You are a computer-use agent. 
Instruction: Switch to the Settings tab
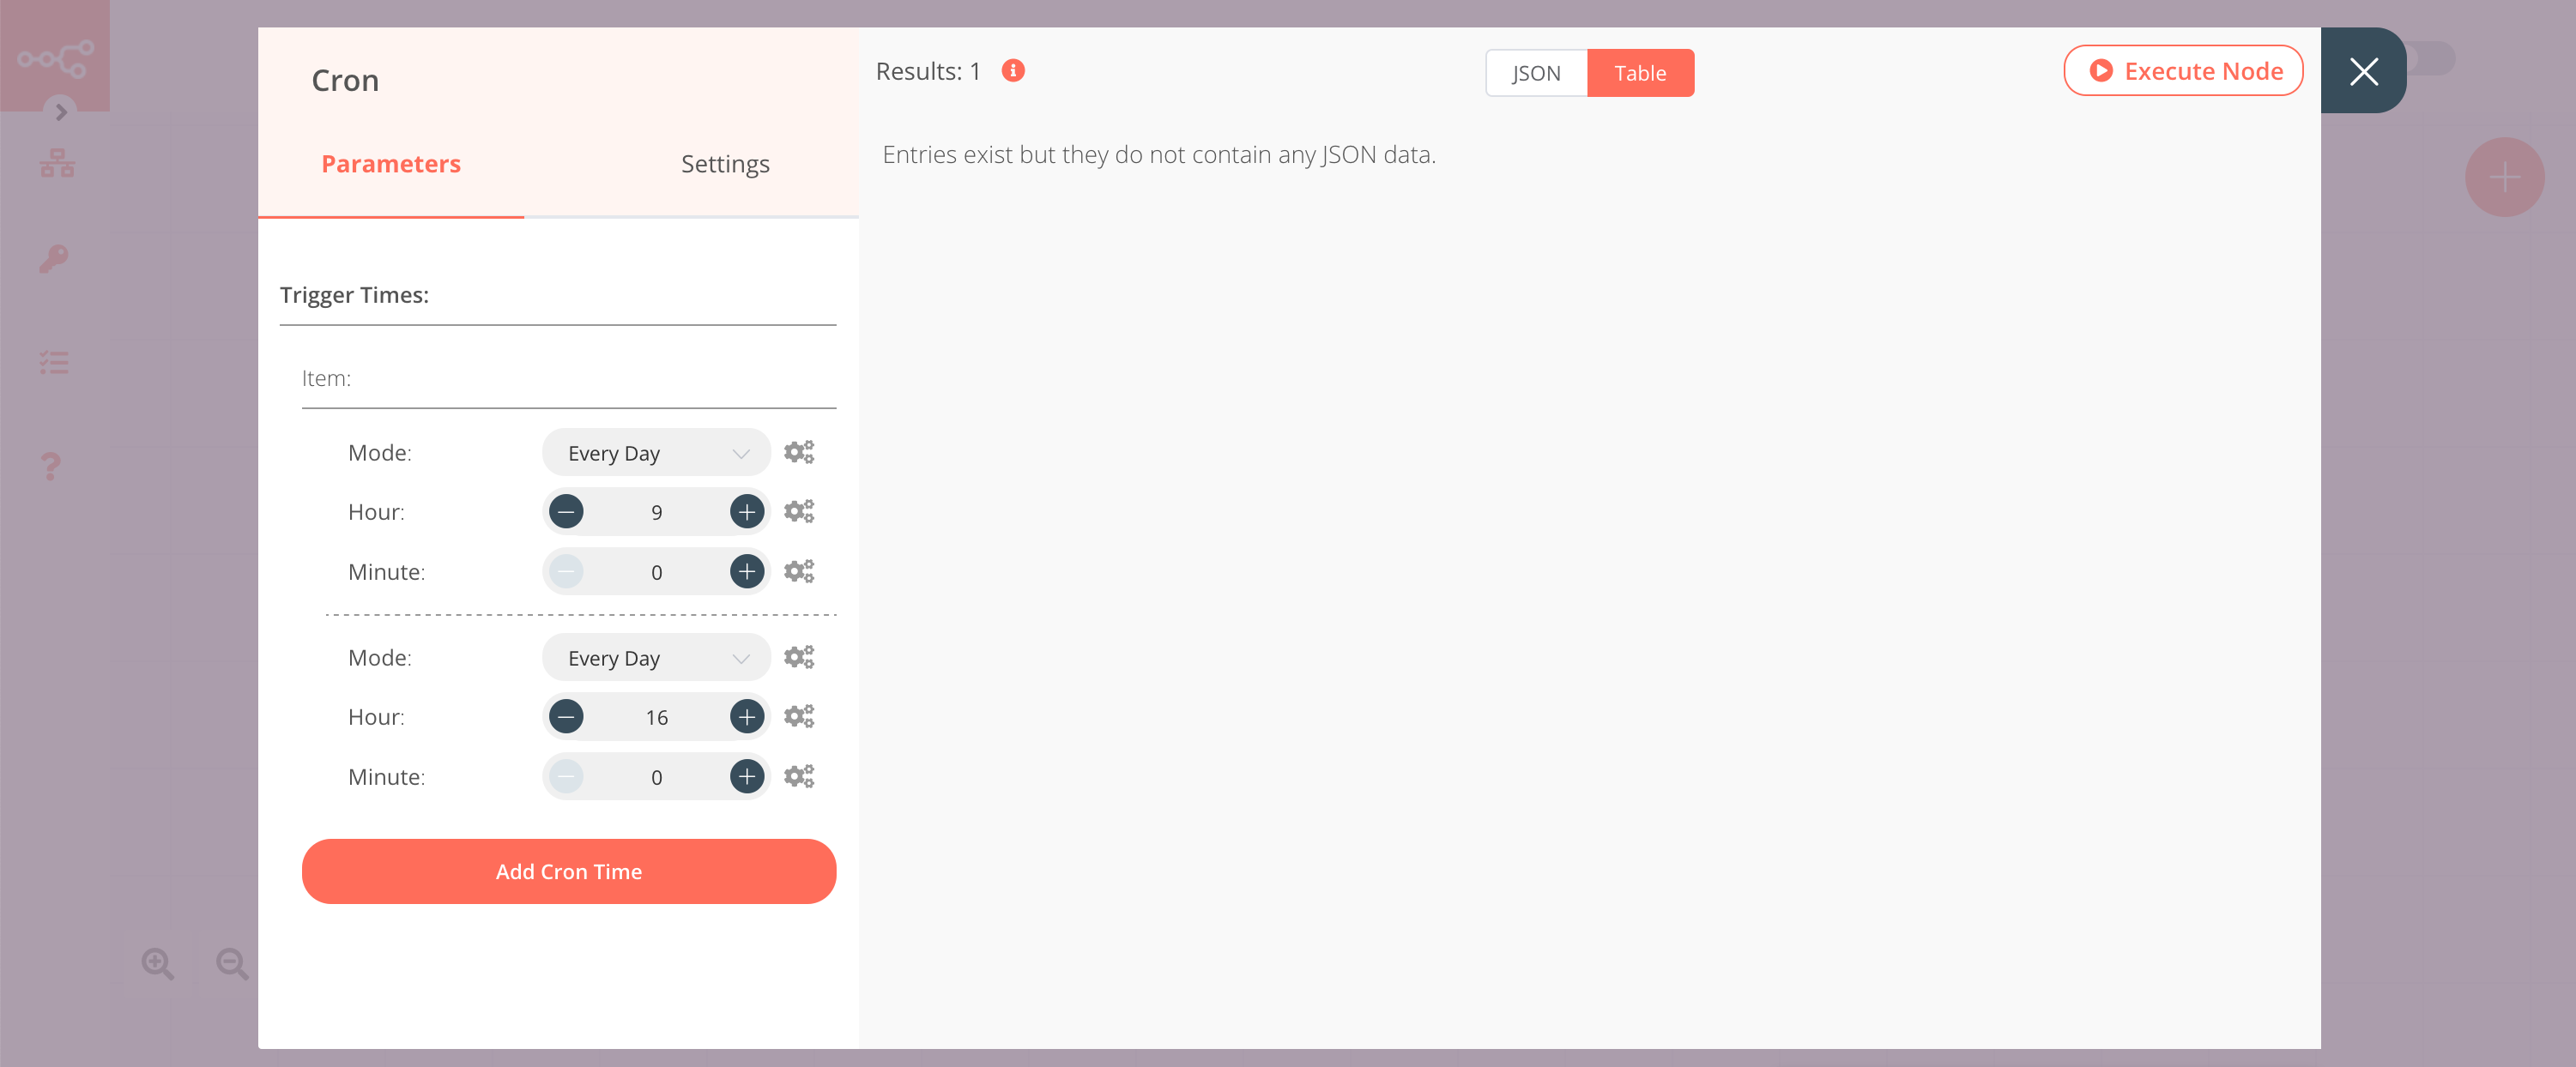tap(725, 163)
